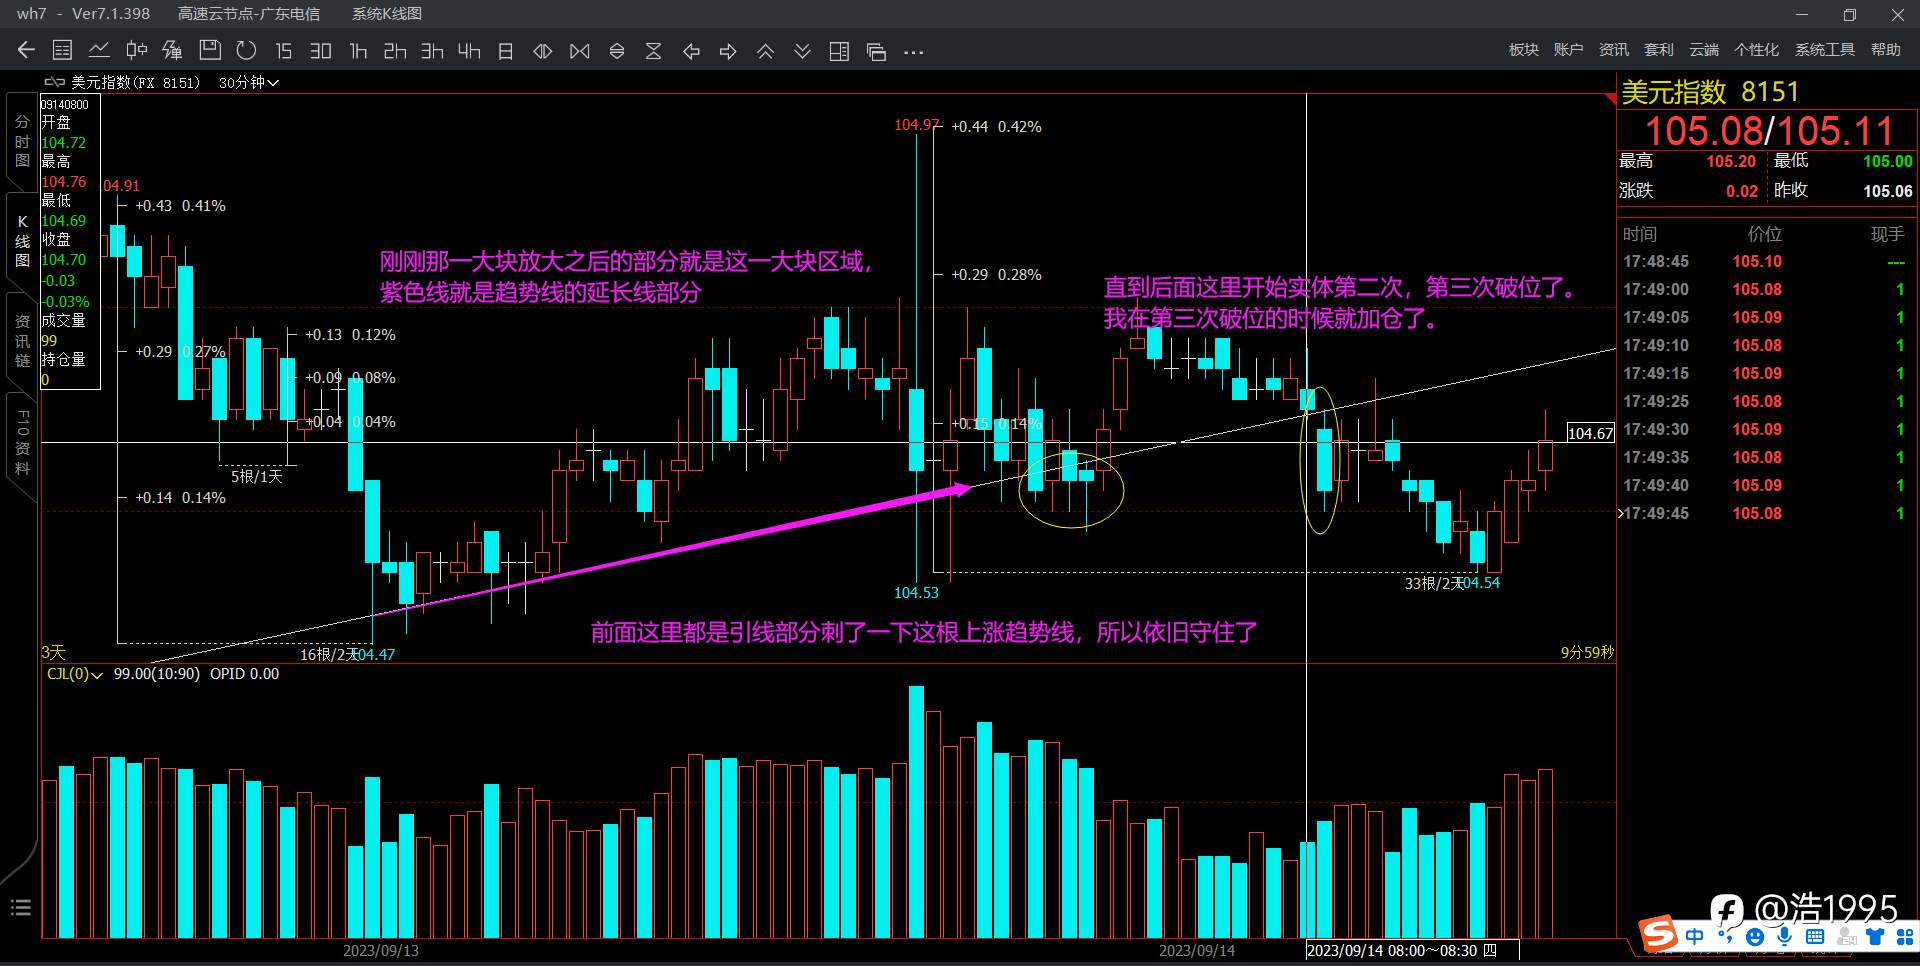Screen dimensions: 1920x966
Task: Open the 资讯链 side tab
Action: 22,340
